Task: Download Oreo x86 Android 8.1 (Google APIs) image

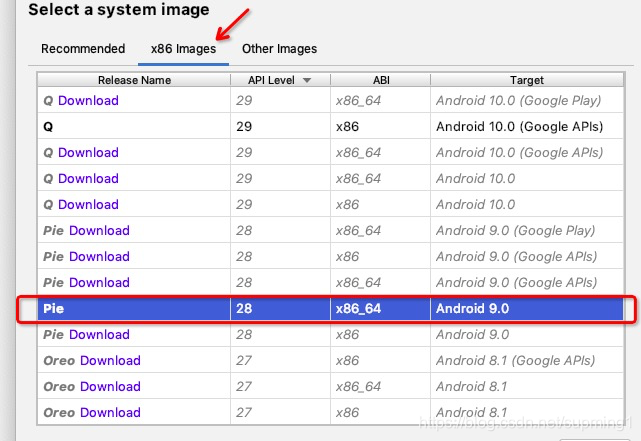Action: [110, 360]
